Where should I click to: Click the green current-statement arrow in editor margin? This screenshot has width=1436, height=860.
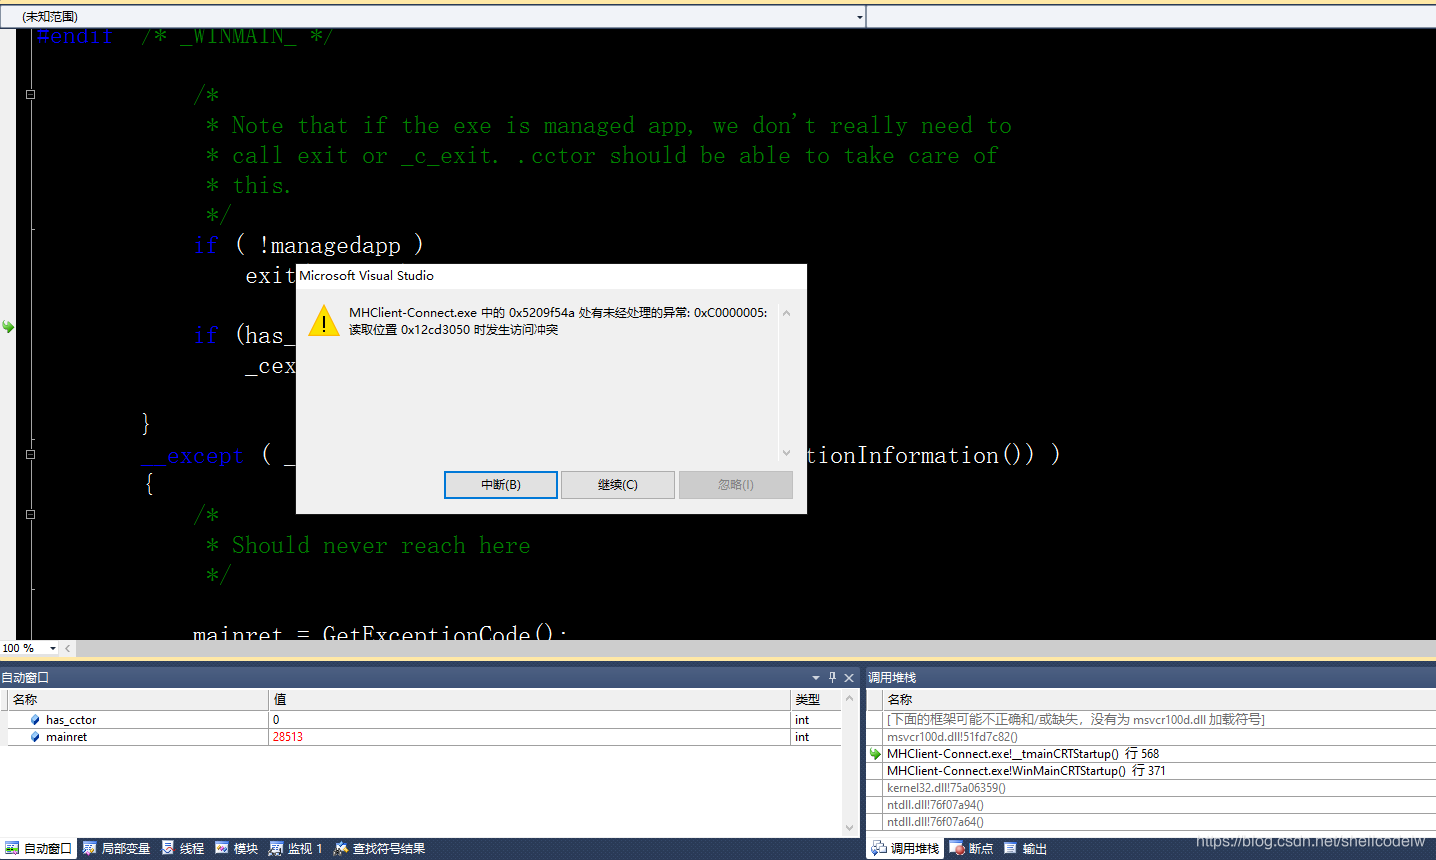pyautogui.click(x=8, y=327)
